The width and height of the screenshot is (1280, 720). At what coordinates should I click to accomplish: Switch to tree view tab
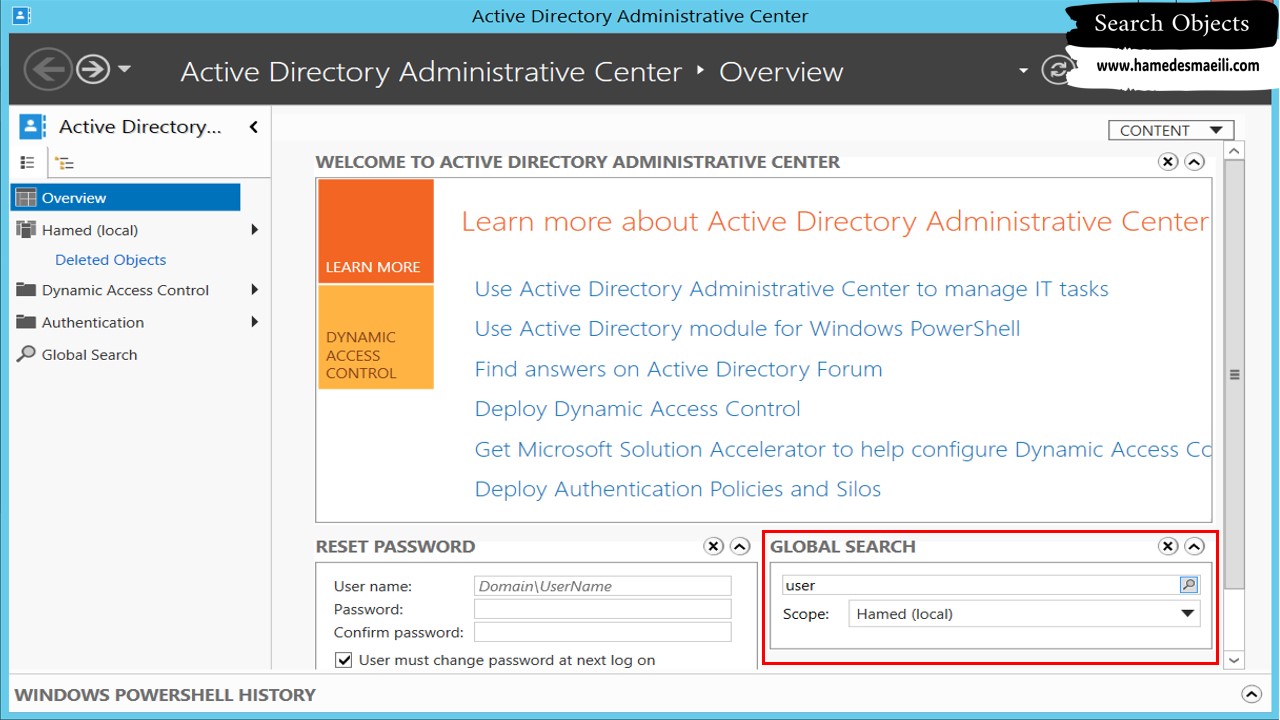coord(64,163)
